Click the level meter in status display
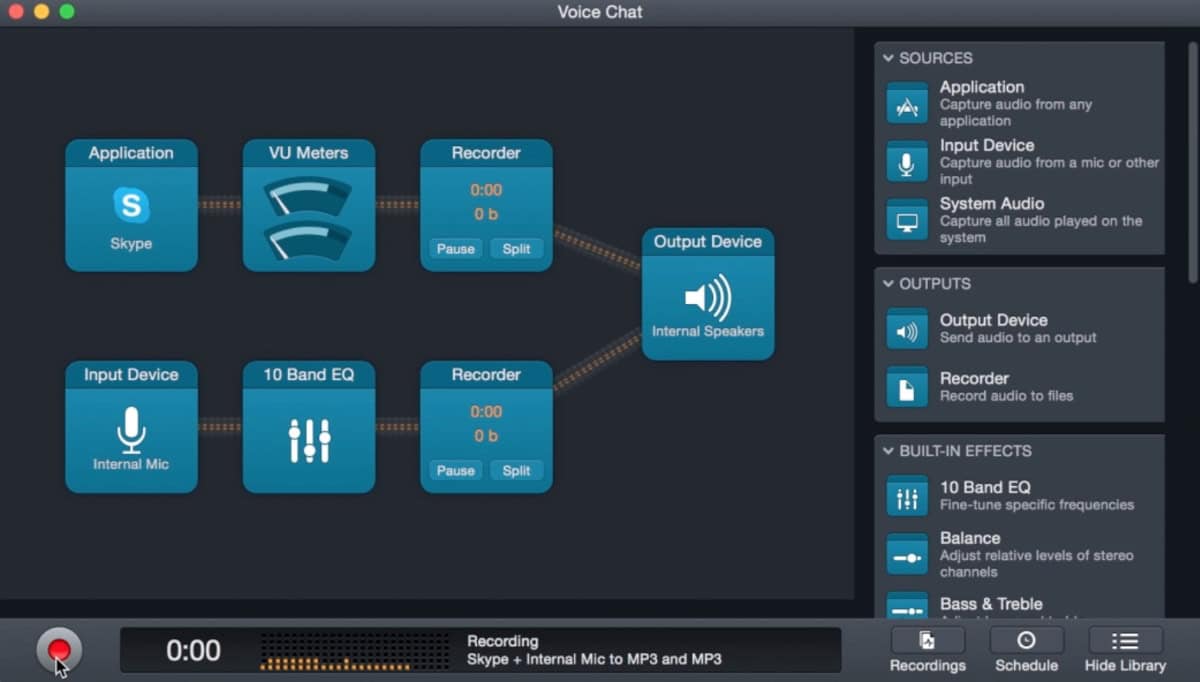The height and width of the screenshot is (682, 1200). click(355, 651)
